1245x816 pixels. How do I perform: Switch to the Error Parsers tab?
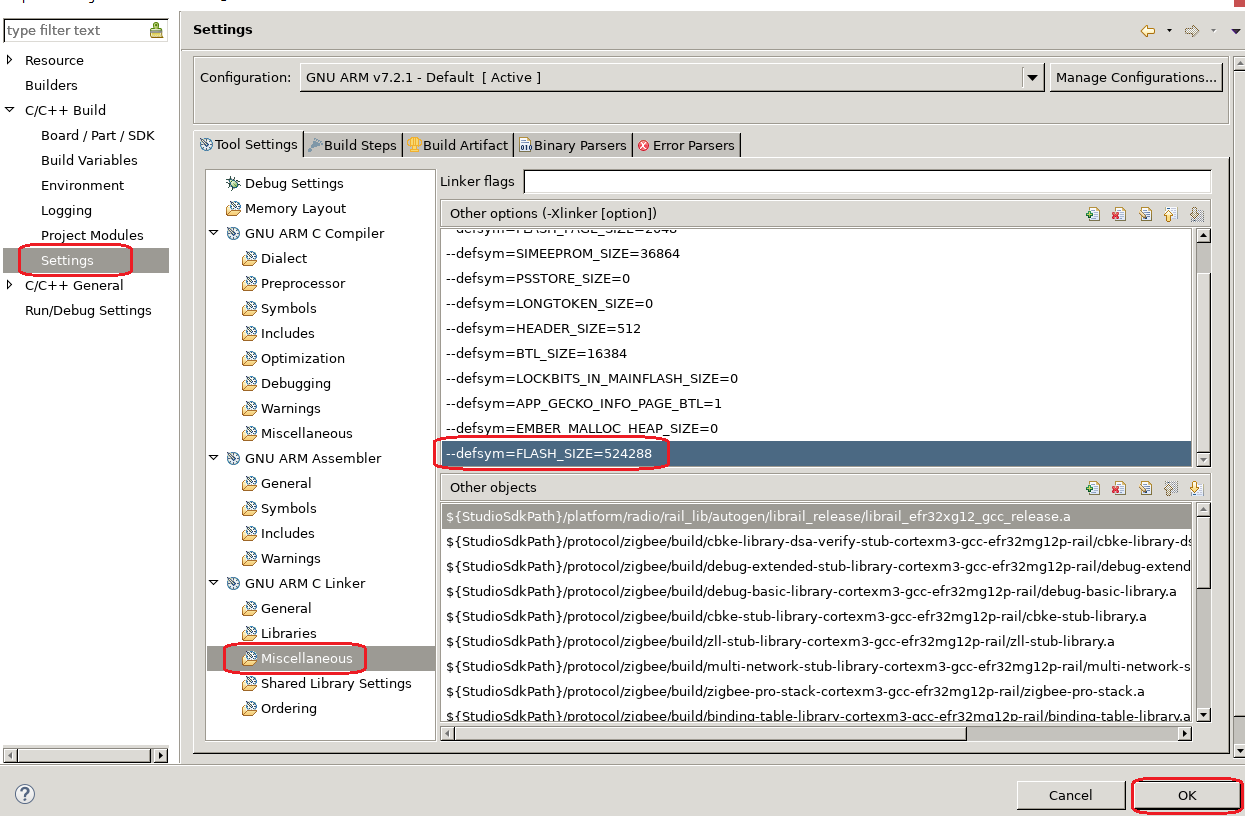686,145
